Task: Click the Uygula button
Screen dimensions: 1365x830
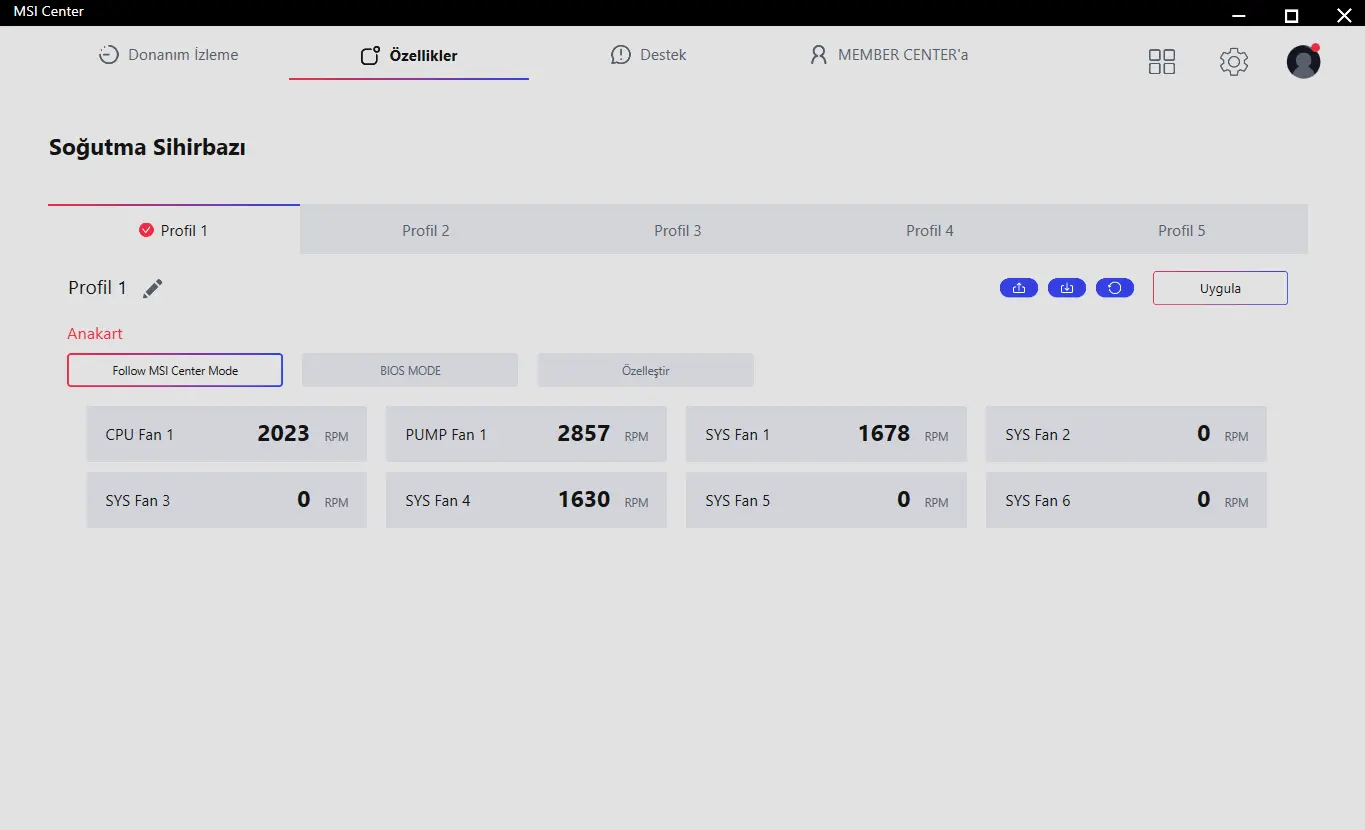Action: pos(1220,288)
